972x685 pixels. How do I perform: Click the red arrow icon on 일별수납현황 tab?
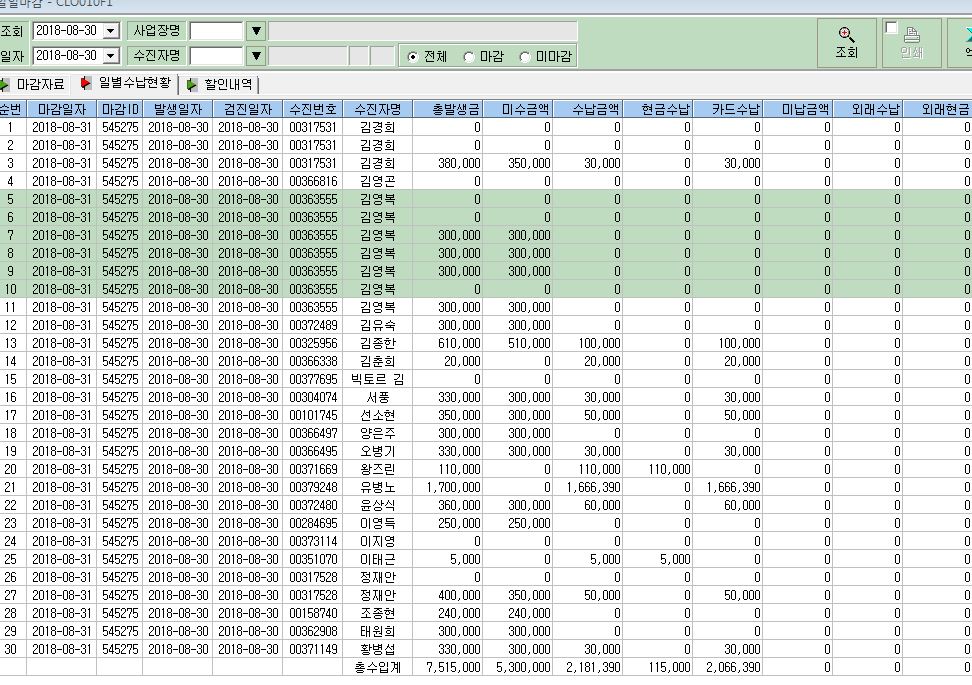(x=86, y=83)
